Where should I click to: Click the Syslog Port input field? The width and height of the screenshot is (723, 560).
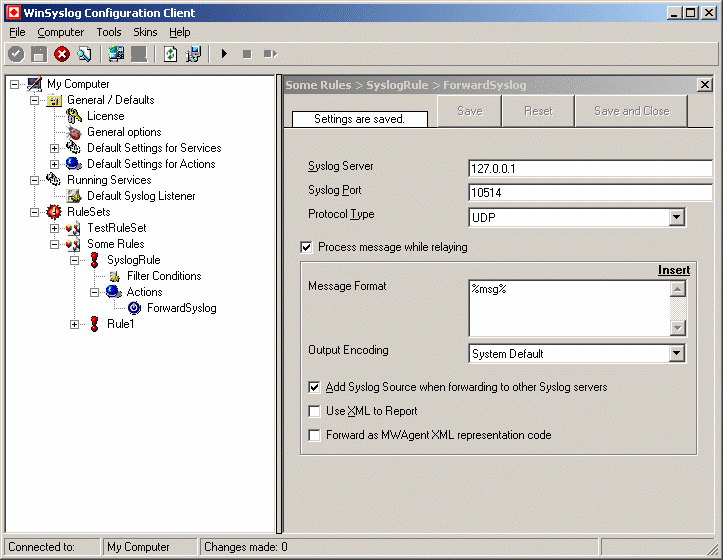click(590, 192)
